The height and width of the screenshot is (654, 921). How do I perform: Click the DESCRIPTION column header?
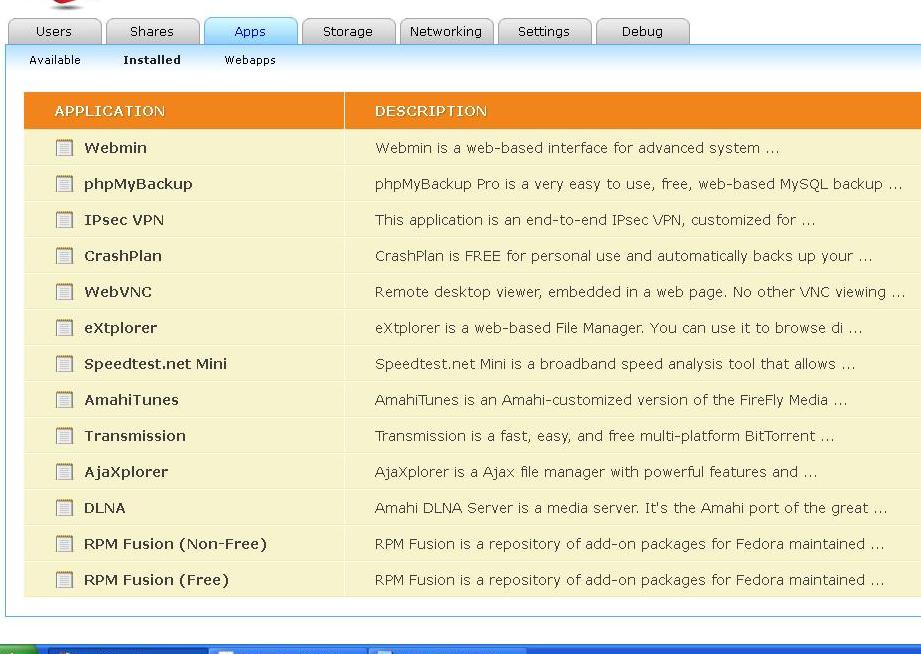[431, 111]
